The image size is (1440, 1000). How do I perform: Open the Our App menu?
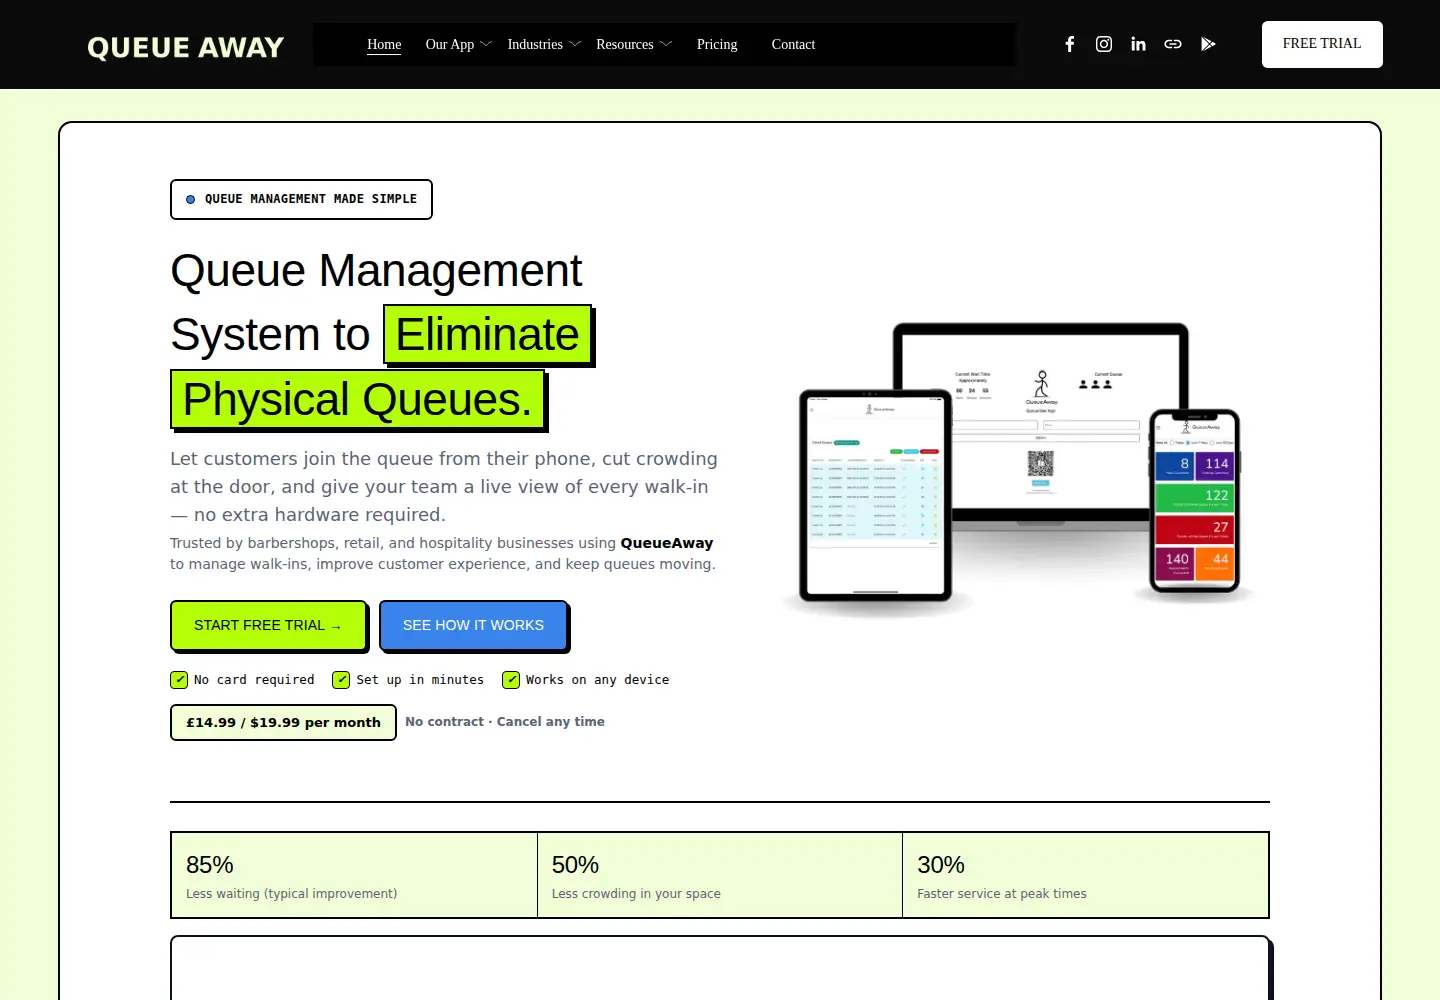click(450, 44)
